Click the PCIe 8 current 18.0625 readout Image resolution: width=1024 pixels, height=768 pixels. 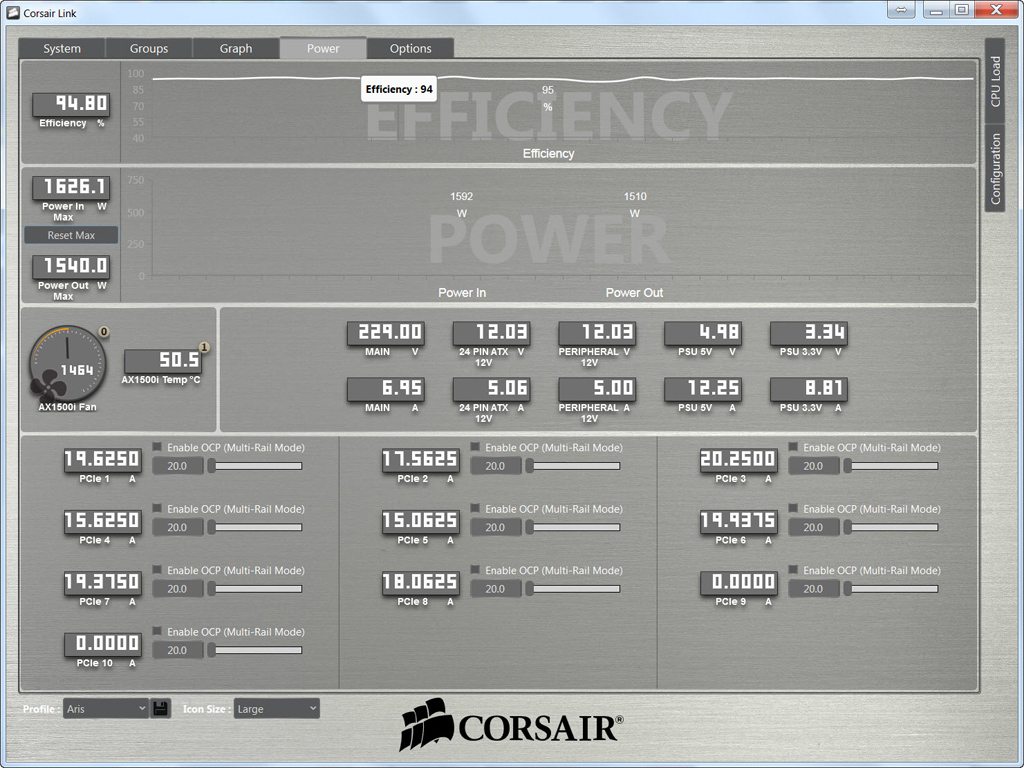coord(421,582)
